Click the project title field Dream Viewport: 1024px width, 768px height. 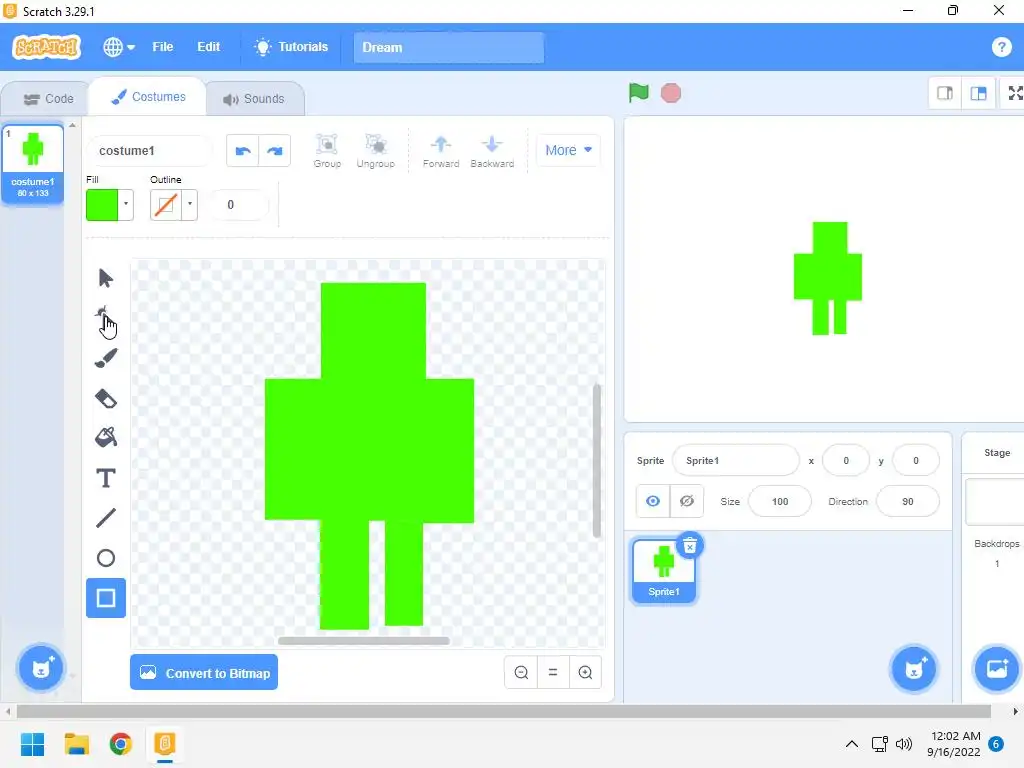[x=449, y=47]
